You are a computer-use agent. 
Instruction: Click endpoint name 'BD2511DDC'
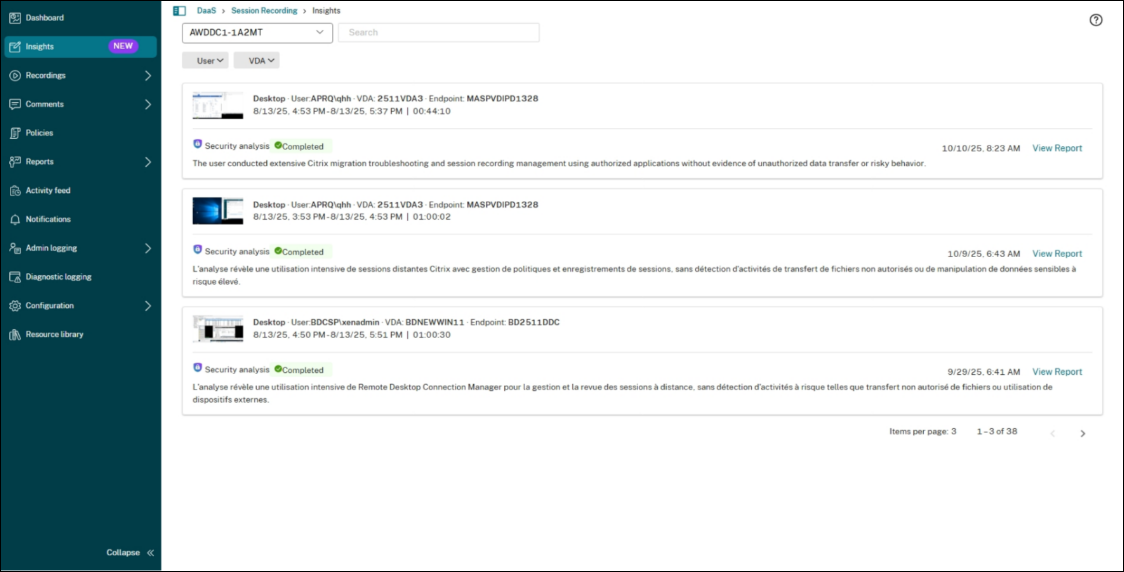click(533, 323)
